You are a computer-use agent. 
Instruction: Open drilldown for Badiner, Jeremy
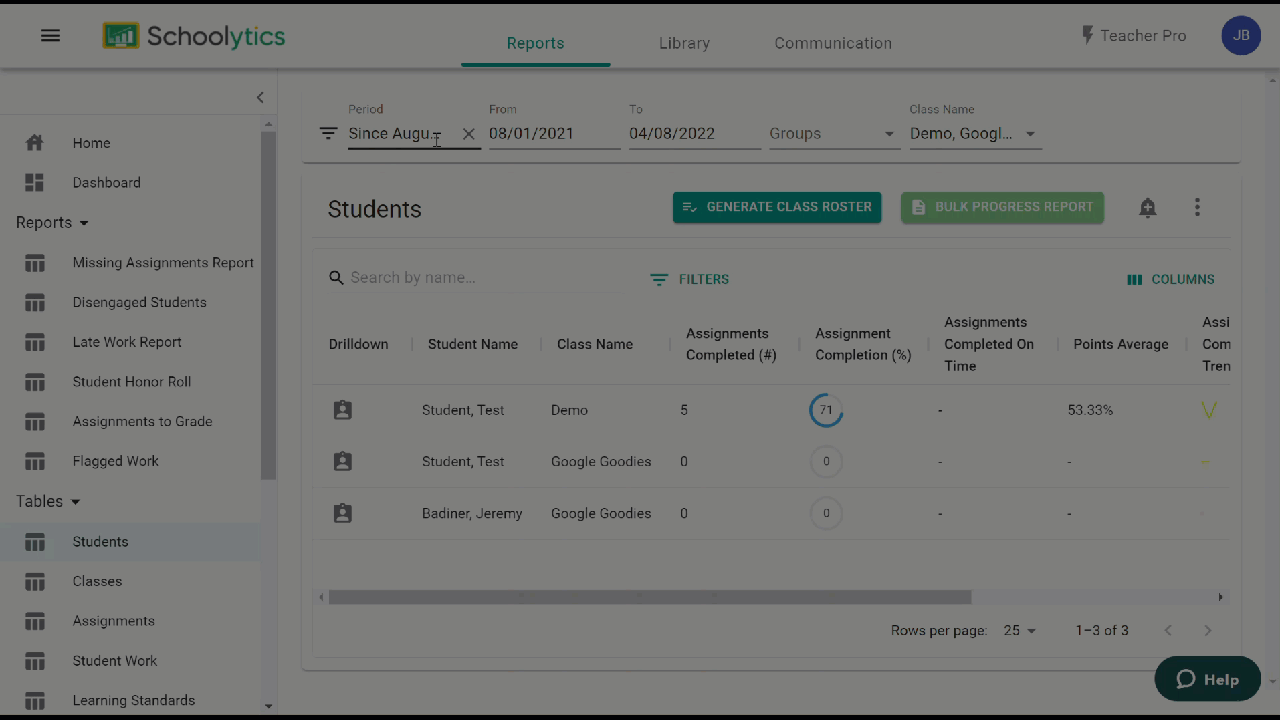click(343, 514)
